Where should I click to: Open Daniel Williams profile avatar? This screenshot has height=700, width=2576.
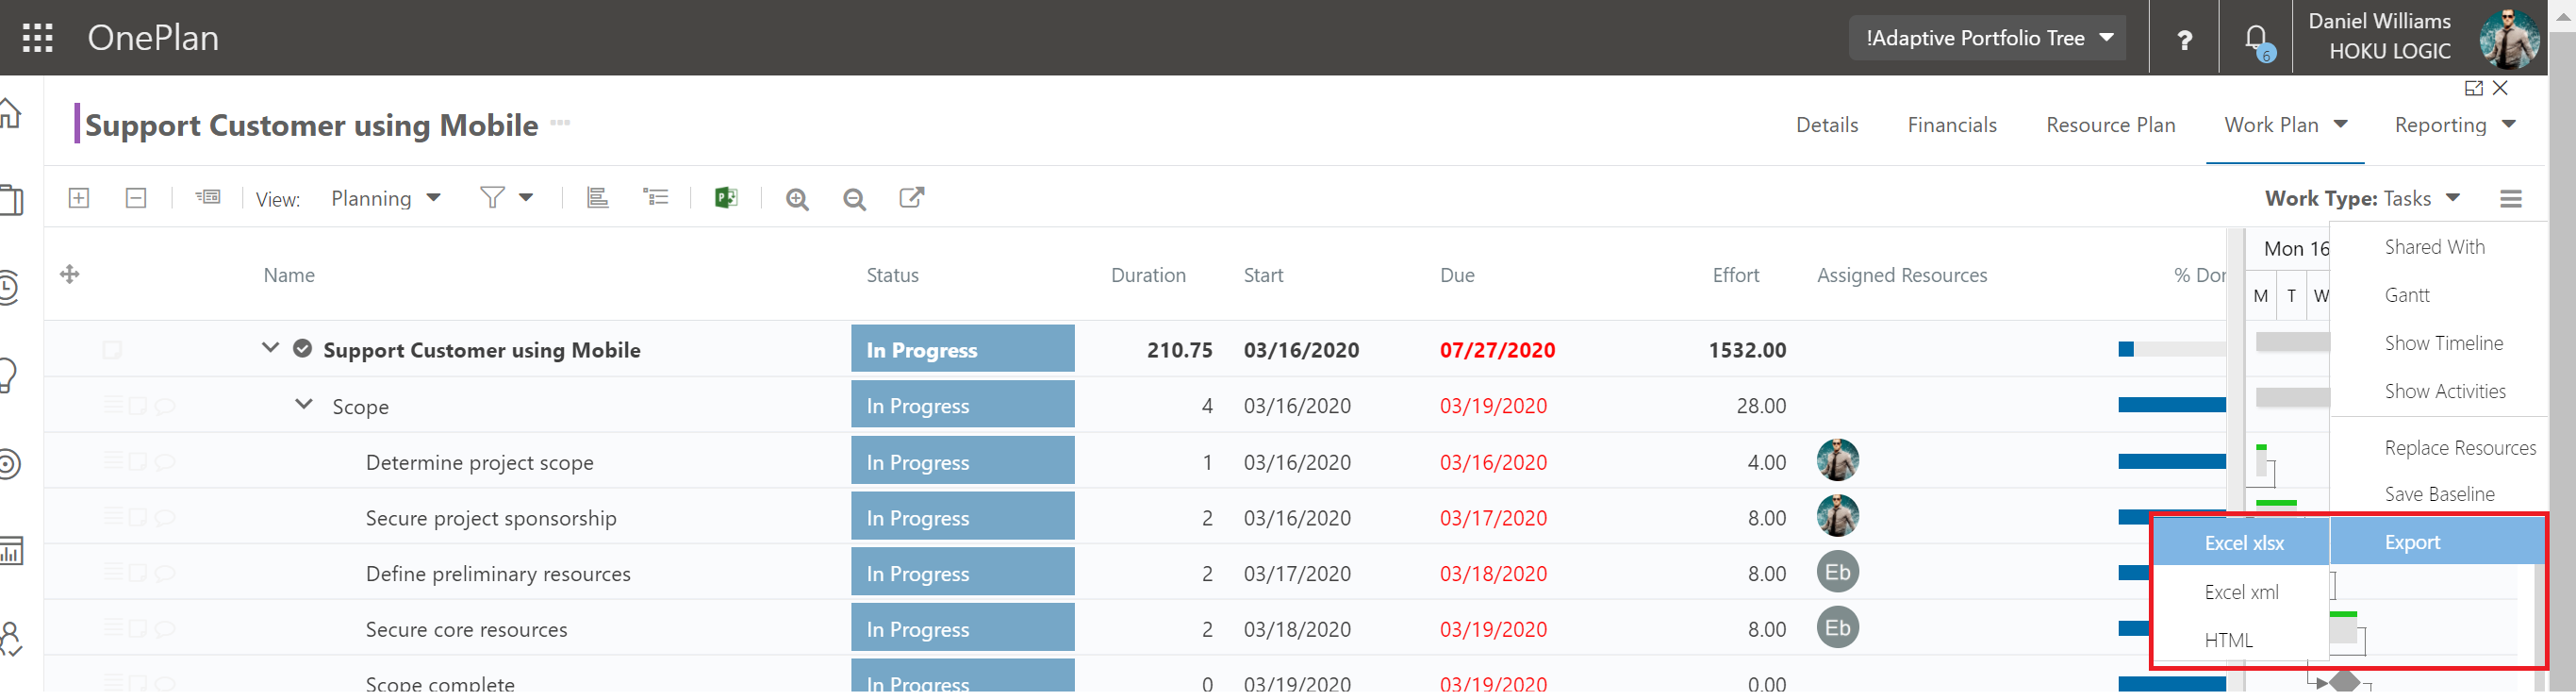2510,39
